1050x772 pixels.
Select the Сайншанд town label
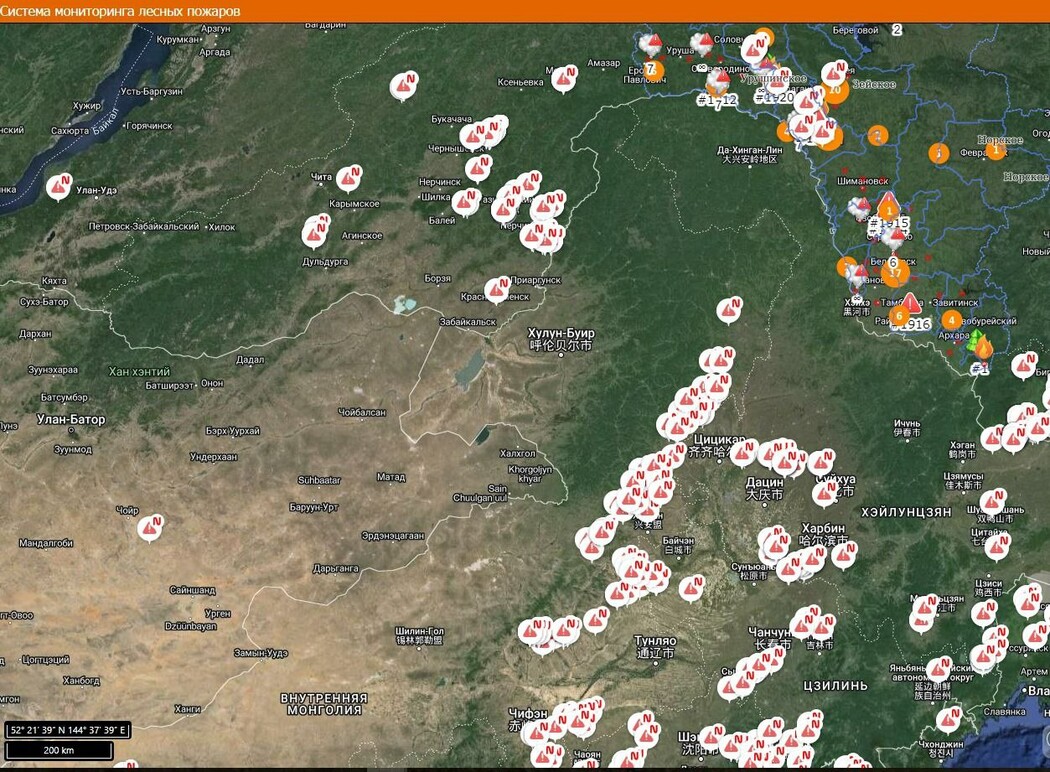coord(192,590)
